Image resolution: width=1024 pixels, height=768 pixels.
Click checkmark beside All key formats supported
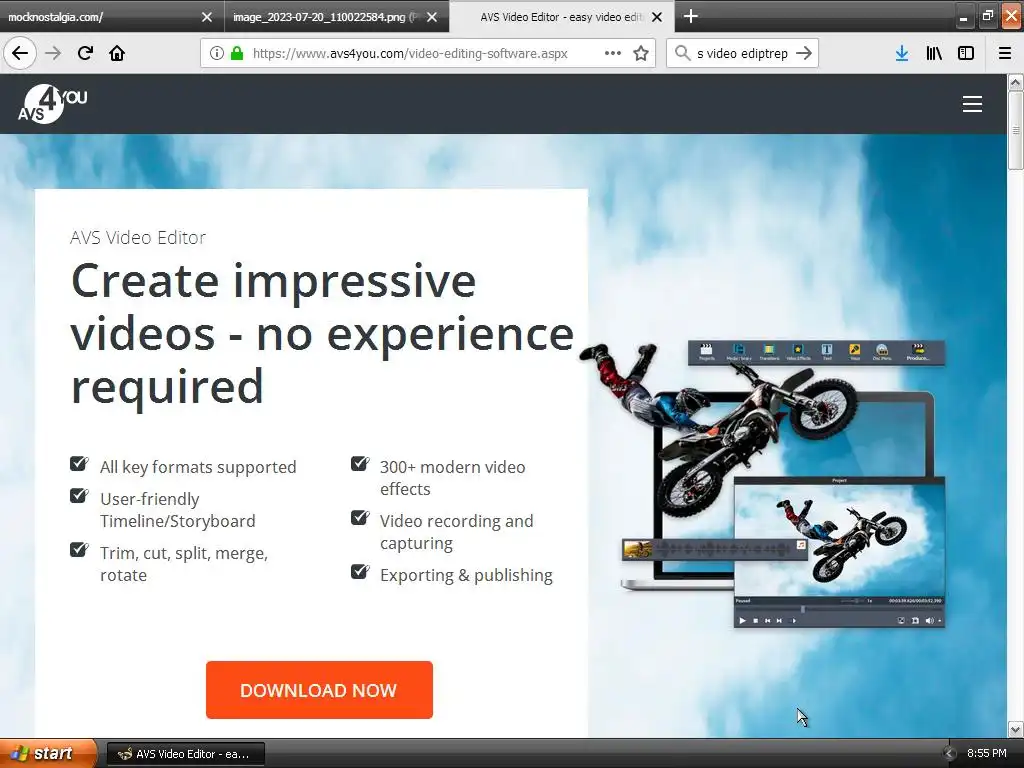click(79, 464)
